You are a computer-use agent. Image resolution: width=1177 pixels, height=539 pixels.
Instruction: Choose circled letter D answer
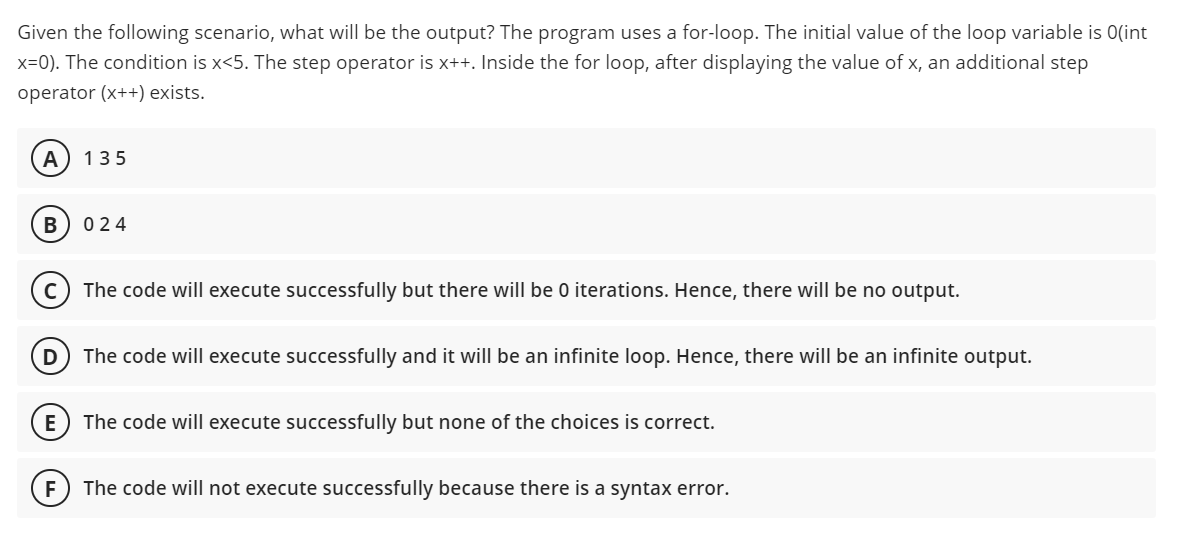[x=50, y=357]
